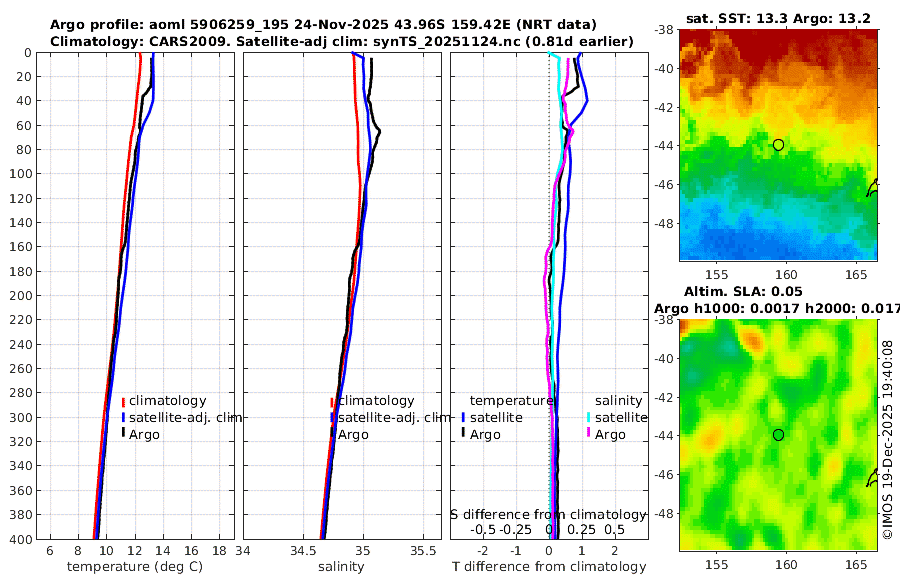The image size is (900, 580).
Task: Click black Argo legend marker in salinity plot
Action: (x=332, y=434)
